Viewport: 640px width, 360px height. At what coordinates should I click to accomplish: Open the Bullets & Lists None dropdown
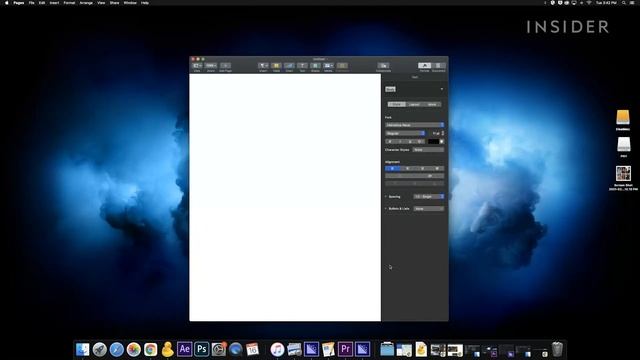coord(429,209)
